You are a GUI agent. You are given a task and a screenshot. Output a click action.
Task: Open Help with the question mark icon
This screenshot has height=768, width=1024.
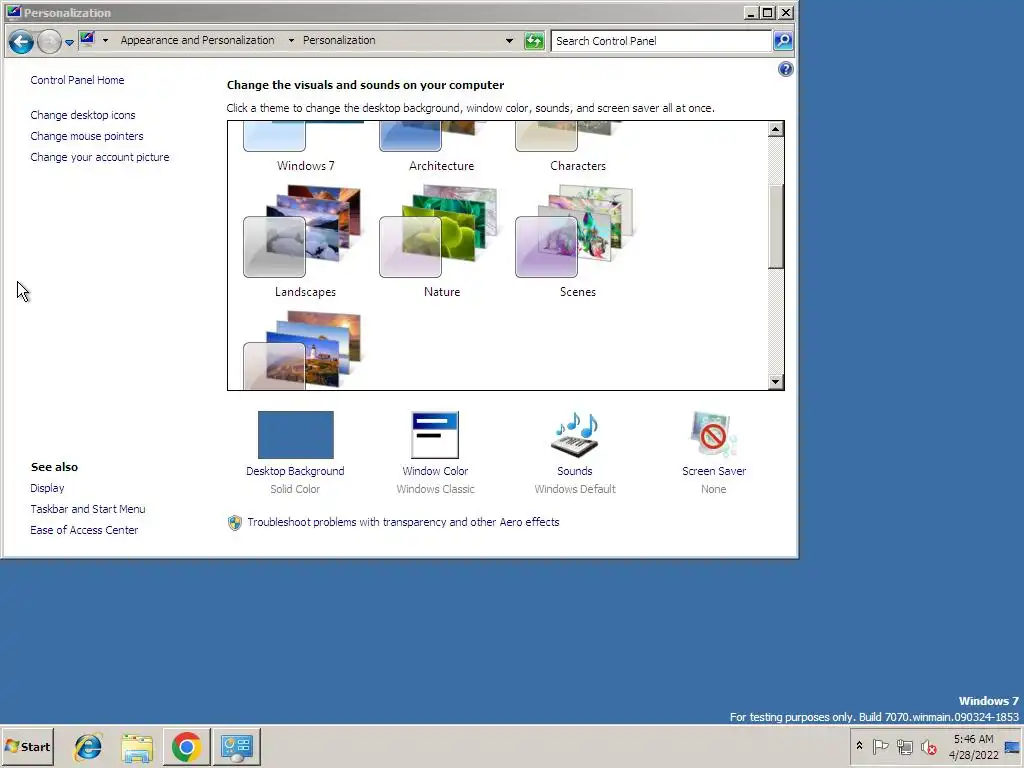(x=786, y=69)
